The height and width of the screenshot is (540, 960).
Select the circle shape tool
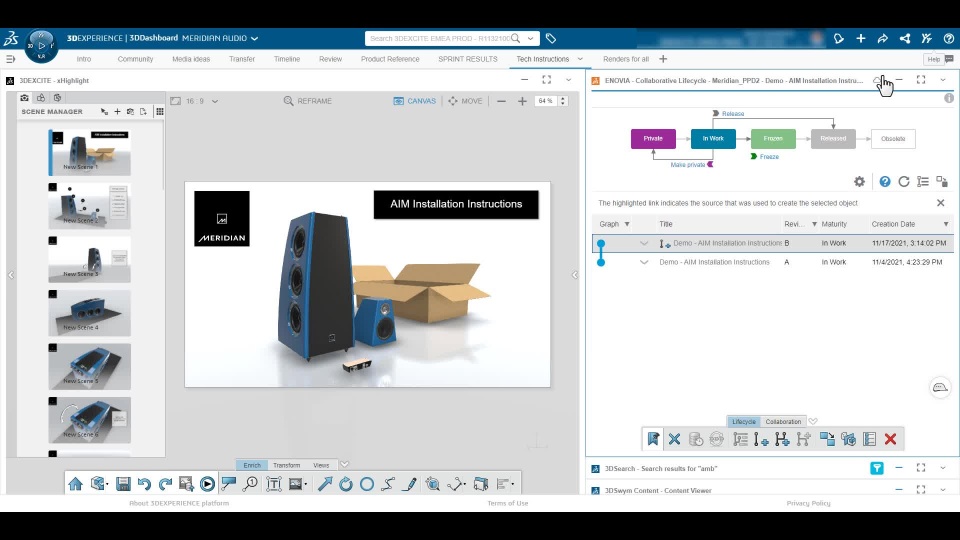point(367,484)
